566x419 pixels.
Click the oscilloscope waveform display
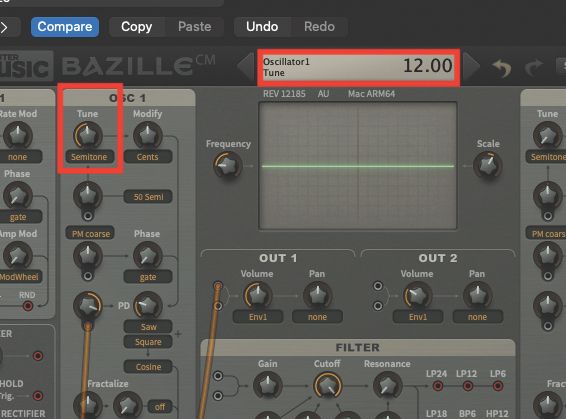(x=358, y=166)
